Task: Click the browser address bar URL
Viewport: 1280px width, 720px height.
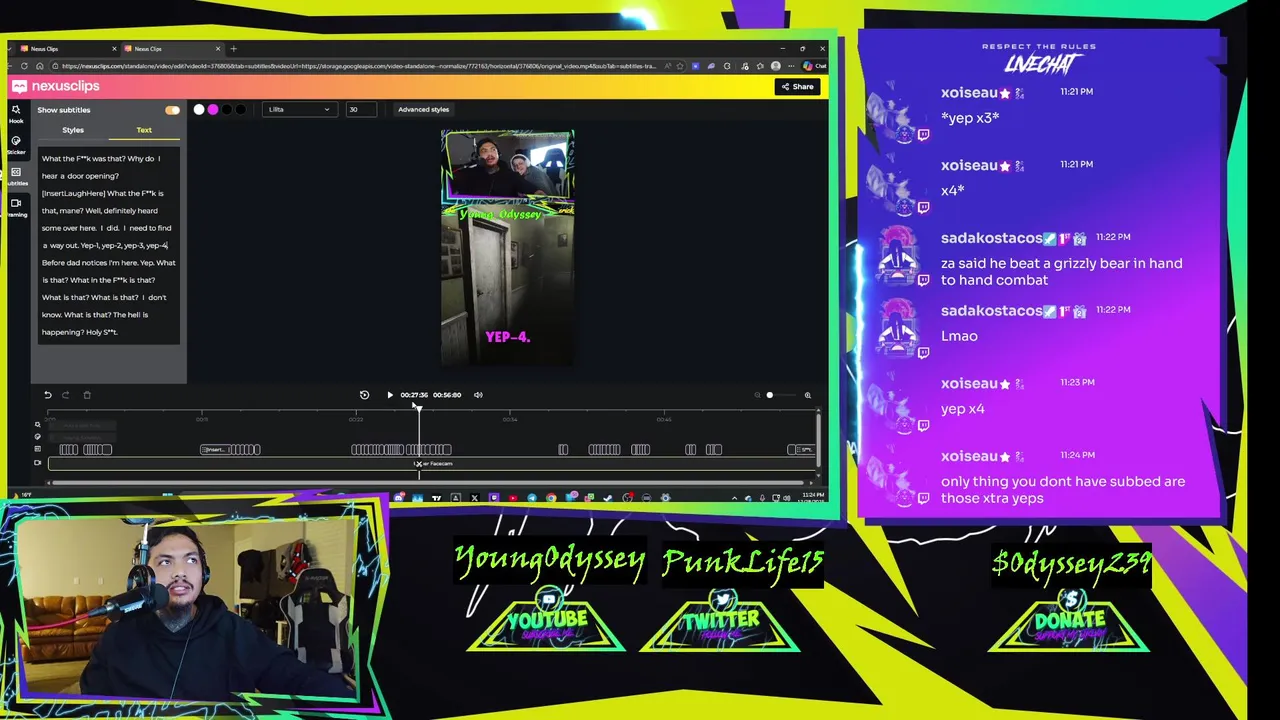Action: click(x=358, y=66)
